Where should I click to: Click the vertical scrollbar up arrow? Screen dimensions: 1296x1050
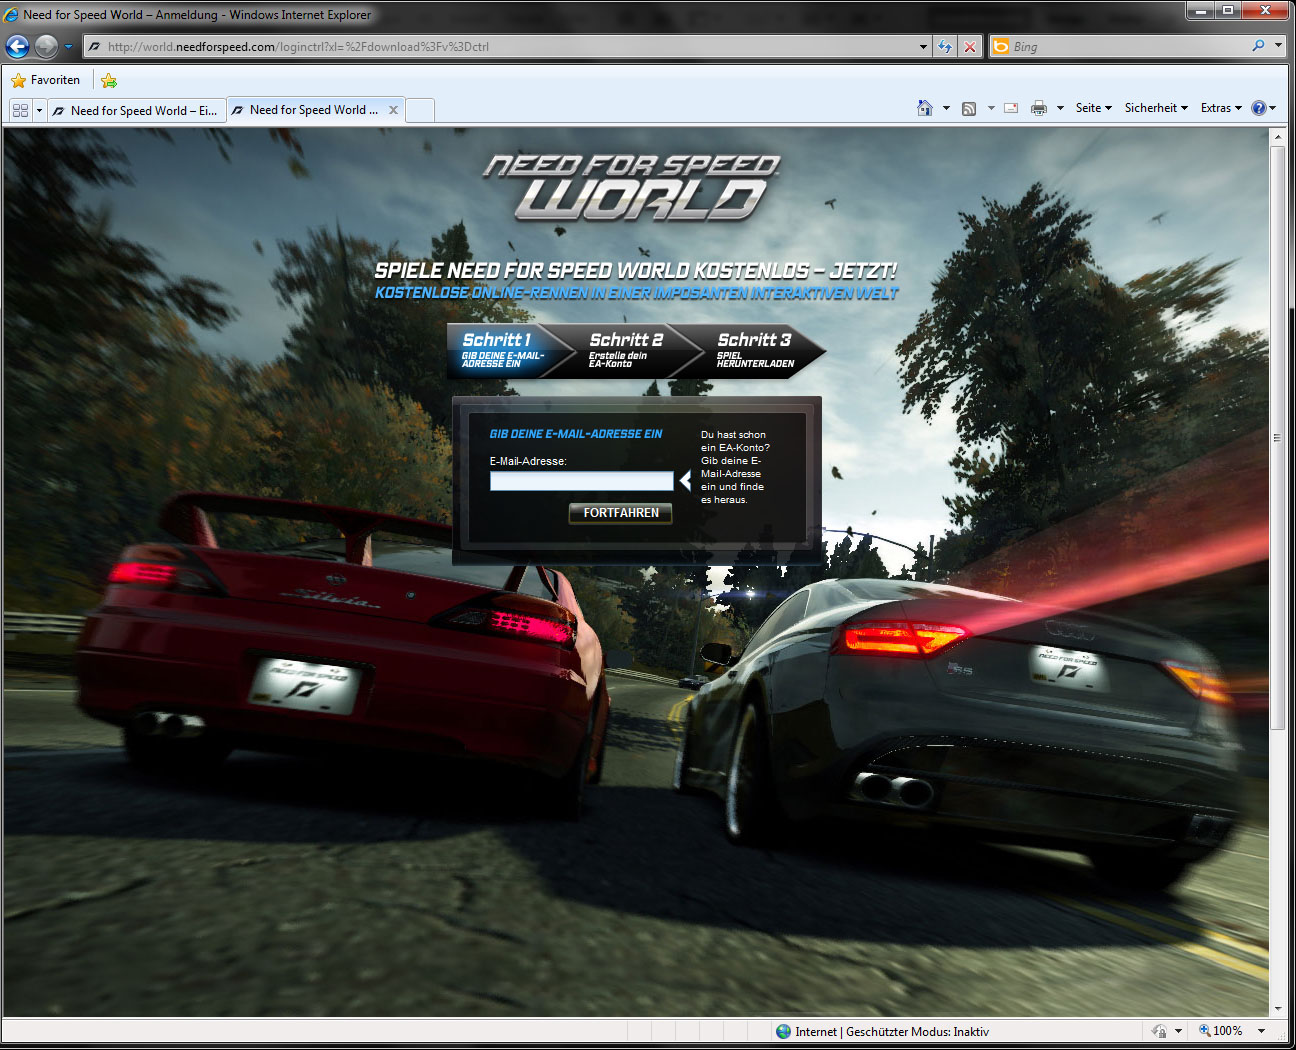(1277, 137)
